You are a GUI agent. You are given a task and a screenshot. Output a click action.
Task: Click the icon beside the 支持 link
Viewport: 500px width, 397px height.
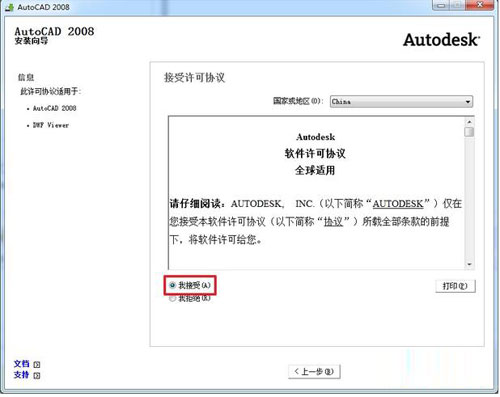pos(37,375)
